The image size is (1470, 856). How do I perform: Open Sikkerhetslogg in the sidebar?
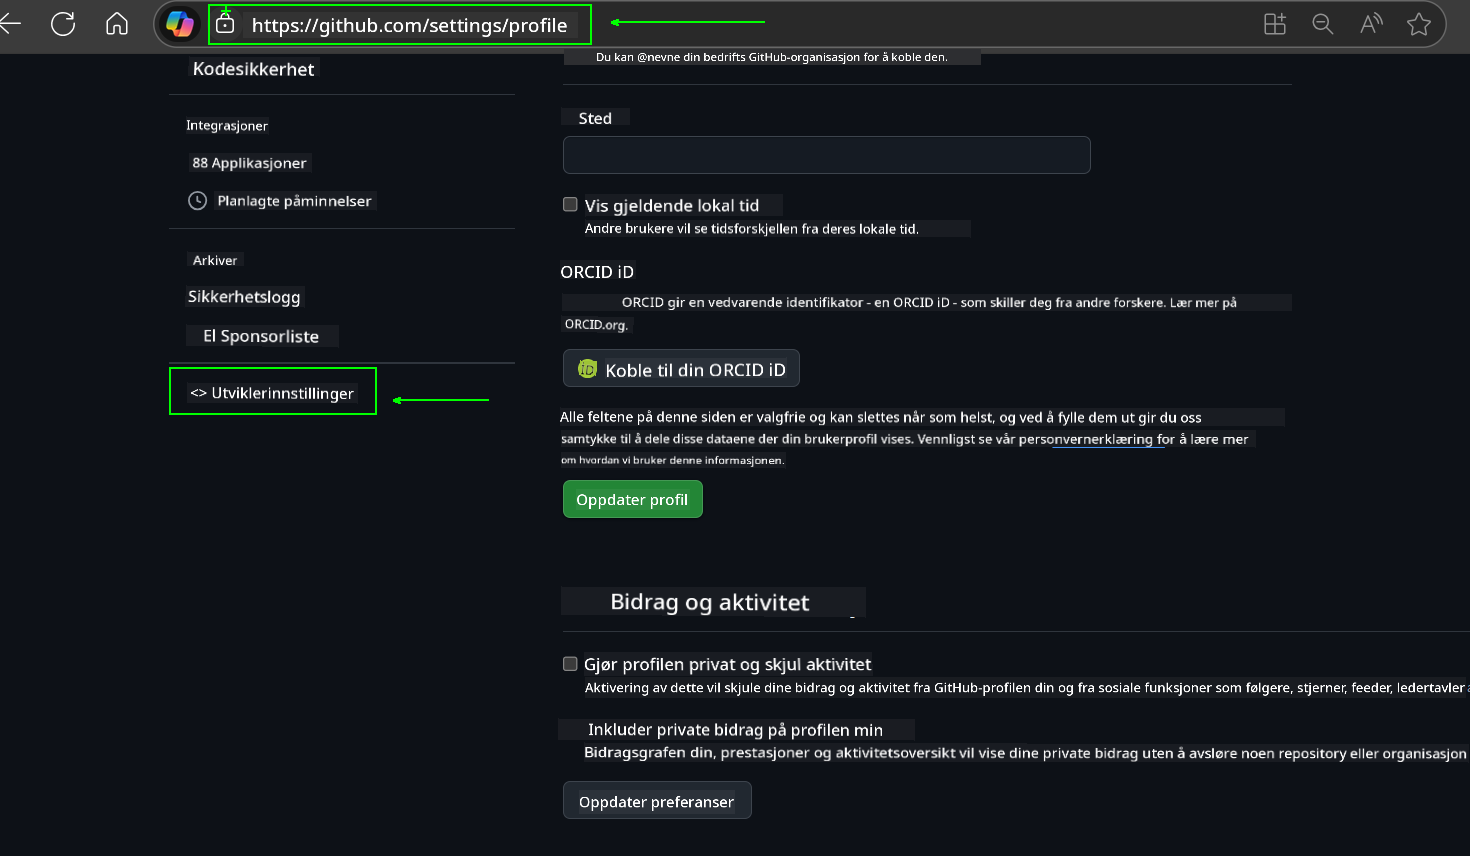click(x=244, y=297)
